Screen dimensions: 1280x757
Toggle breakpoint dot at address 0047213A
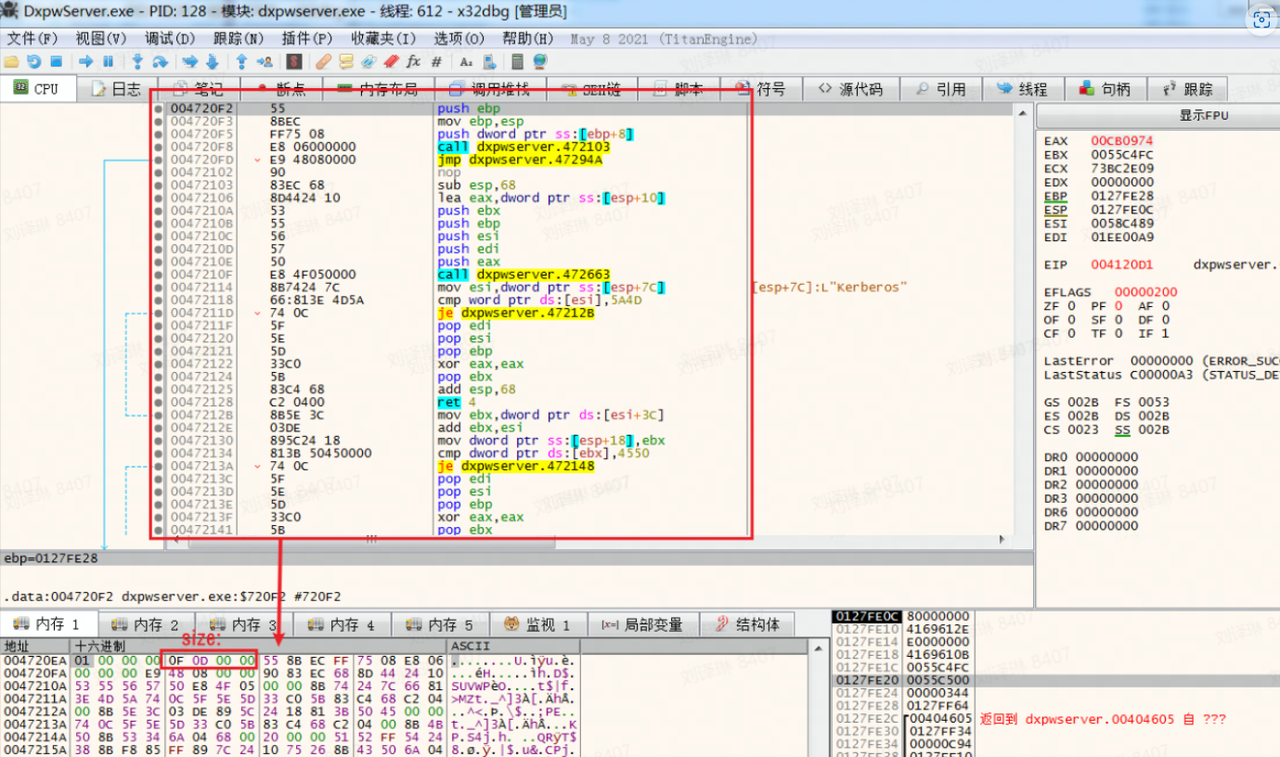point(159,466)
